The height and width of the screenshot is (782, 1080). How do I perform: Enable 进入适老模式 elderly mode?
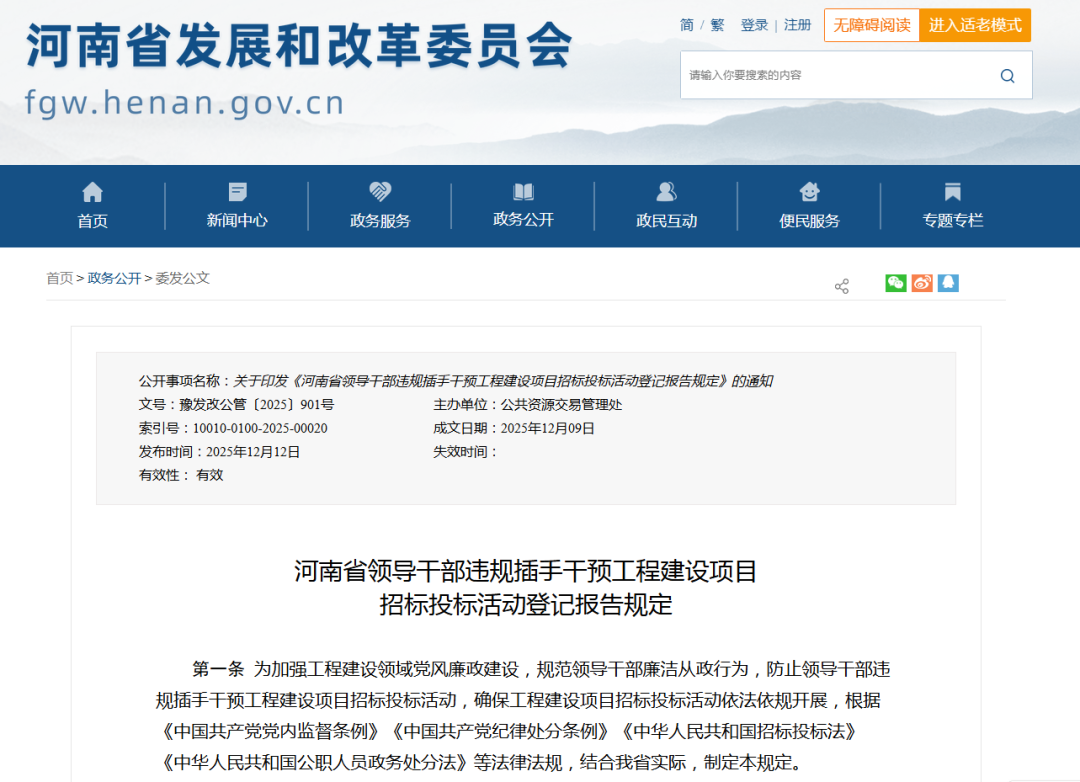(974, 25)
